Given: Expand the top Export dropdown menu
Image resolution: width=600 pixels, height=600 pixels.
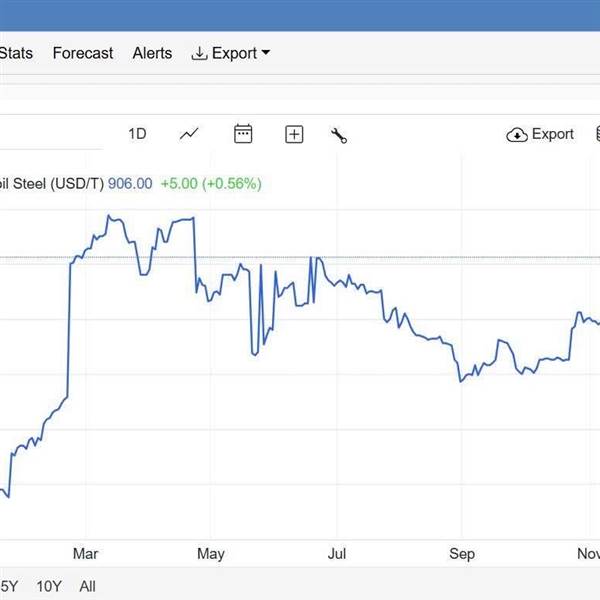Looking at the screenshot, I should pos(231,53).
